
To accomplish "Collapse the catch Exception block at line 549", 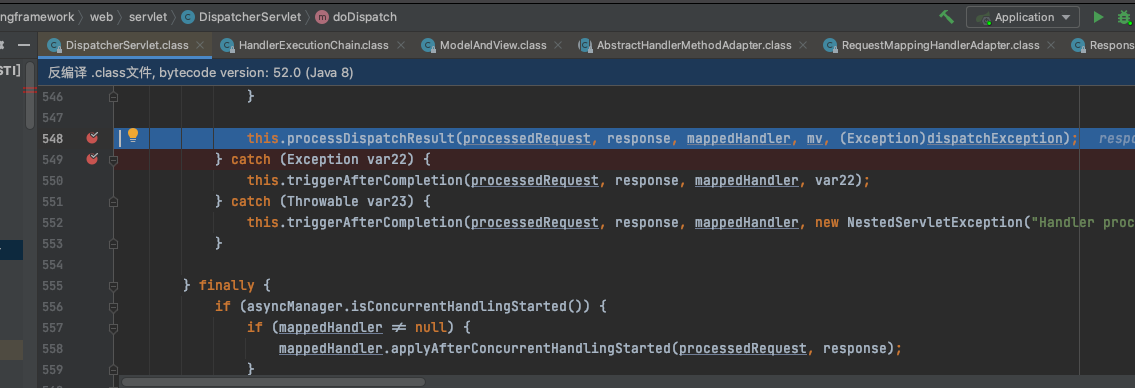I will click(x=114, y=159).
